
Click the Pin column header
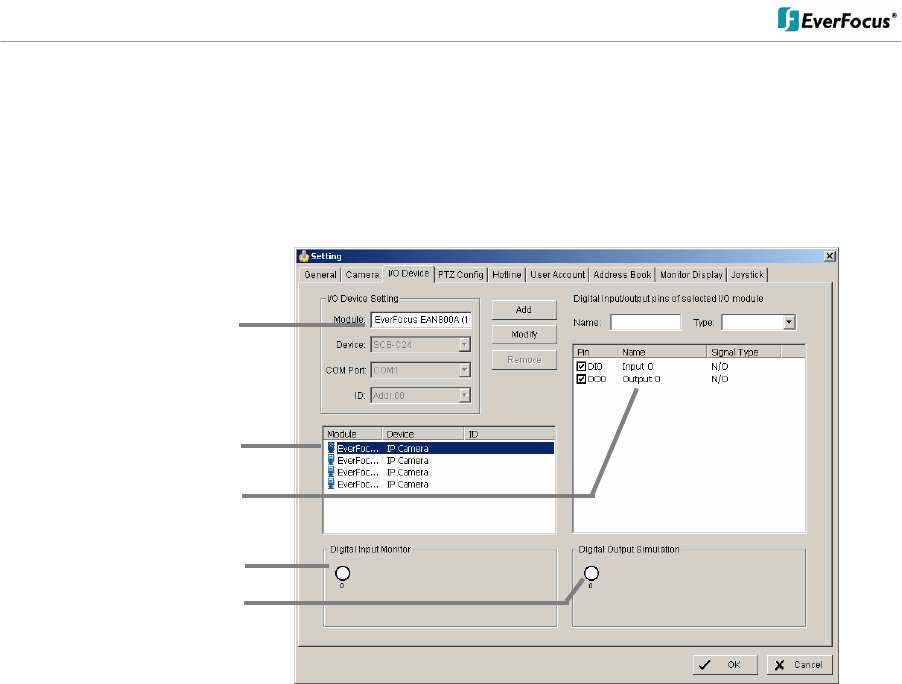coord(595,351)
